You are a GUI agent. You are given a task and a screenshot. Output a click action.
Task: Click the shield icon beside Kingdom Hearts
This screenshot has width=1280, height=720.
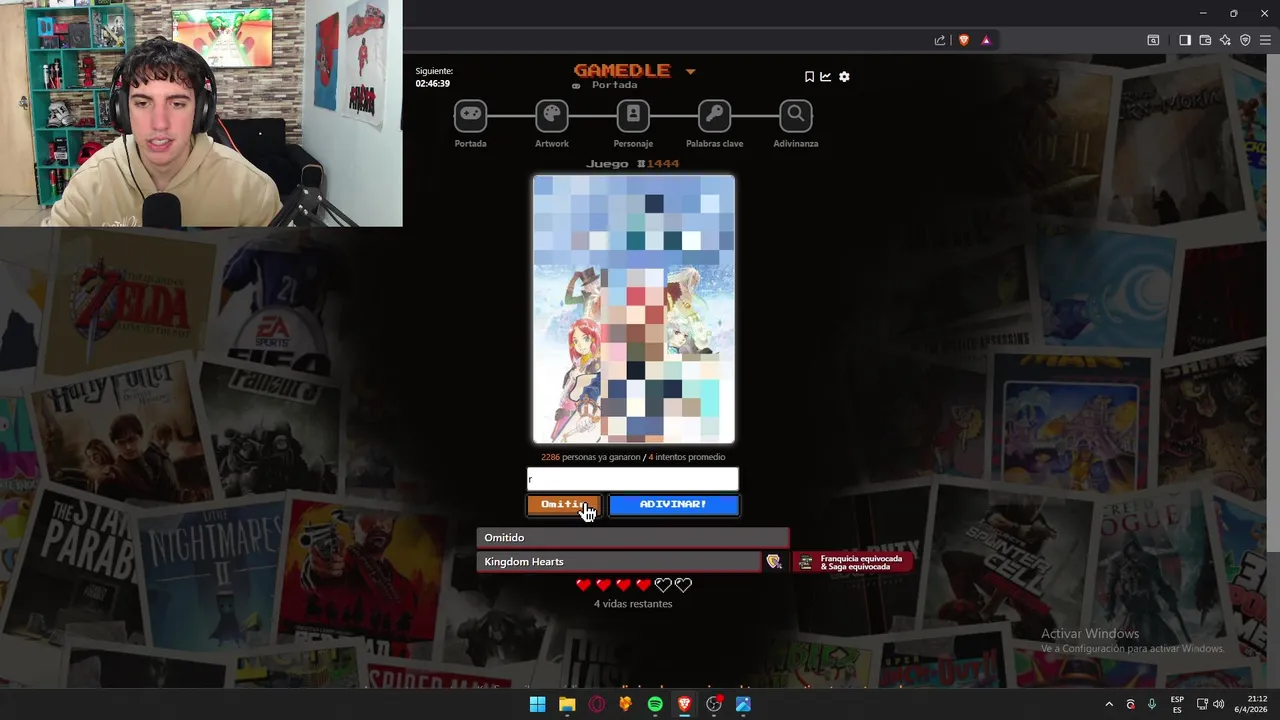(774, 562)
